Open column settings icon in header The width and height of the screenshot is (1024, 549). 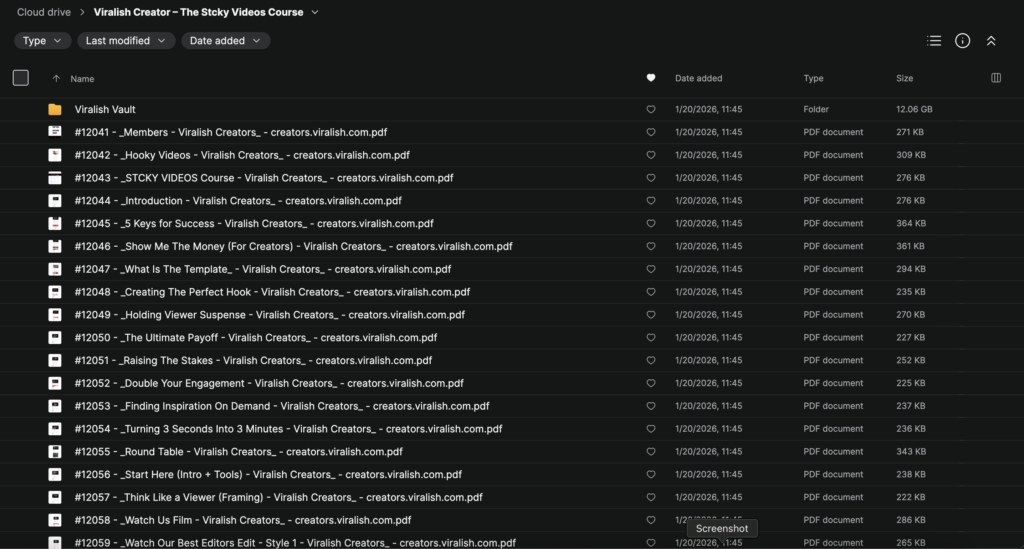point(996,78)
